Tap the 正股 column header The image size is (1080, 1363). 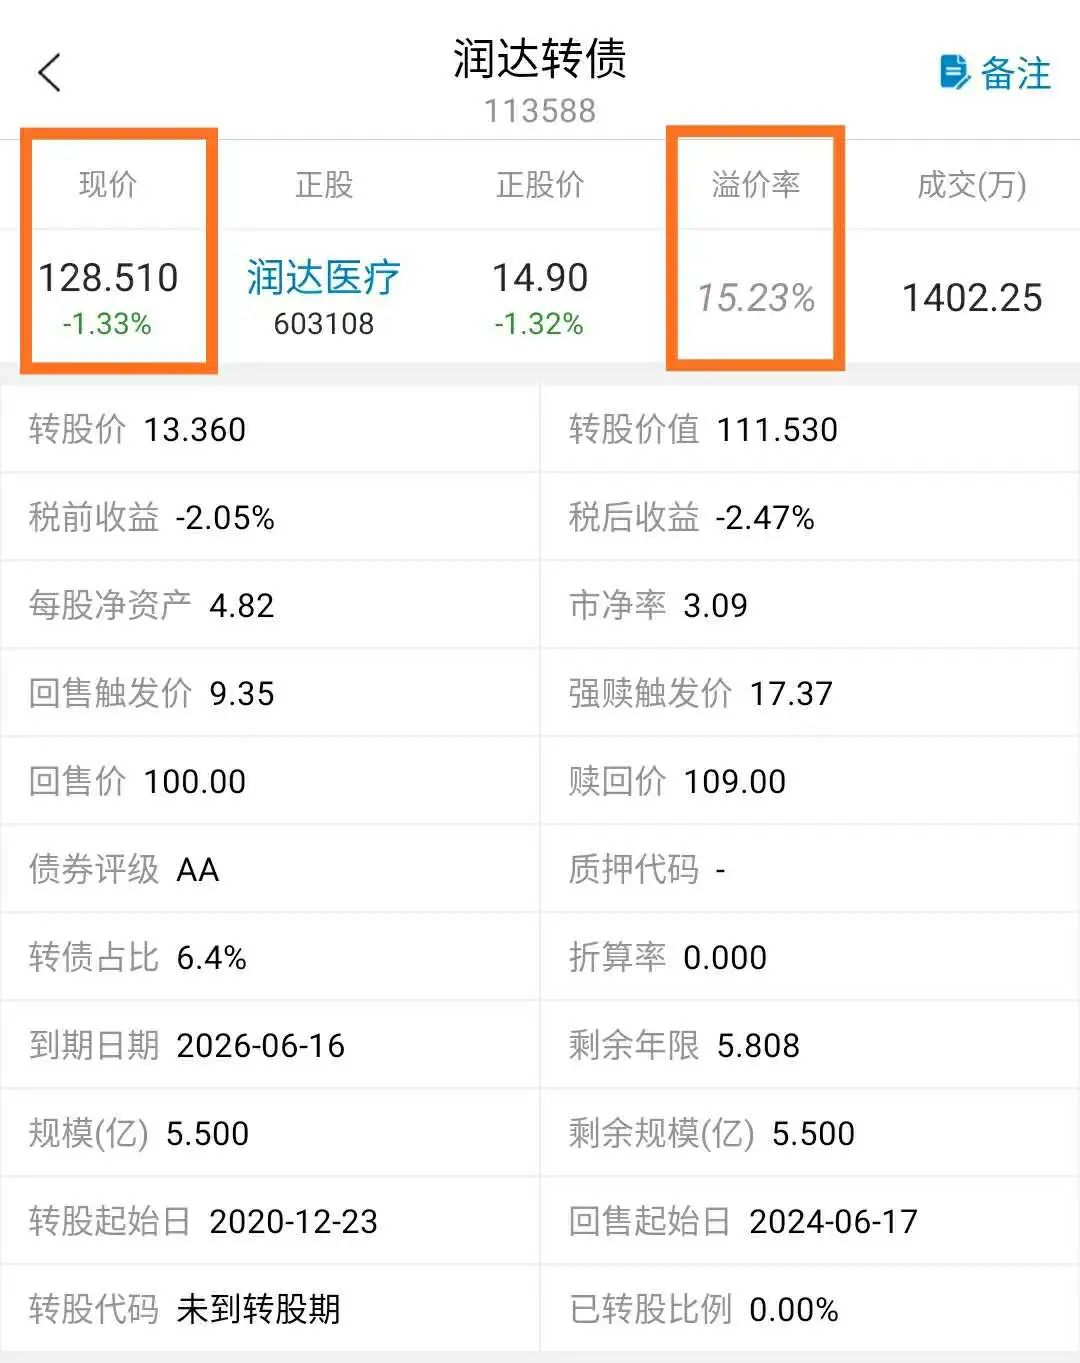pos(324,184)
